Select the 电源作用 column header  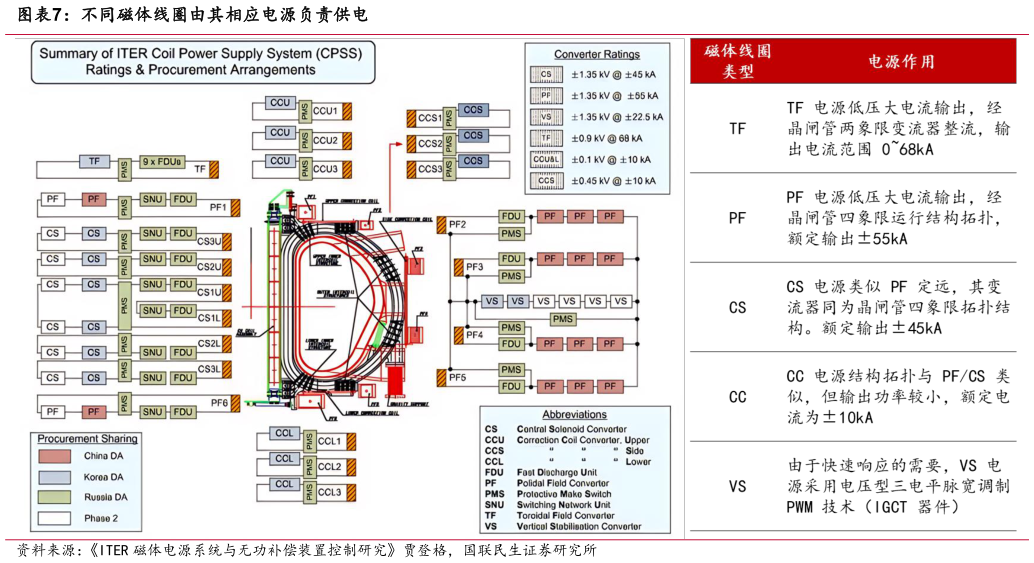[901, 62]
